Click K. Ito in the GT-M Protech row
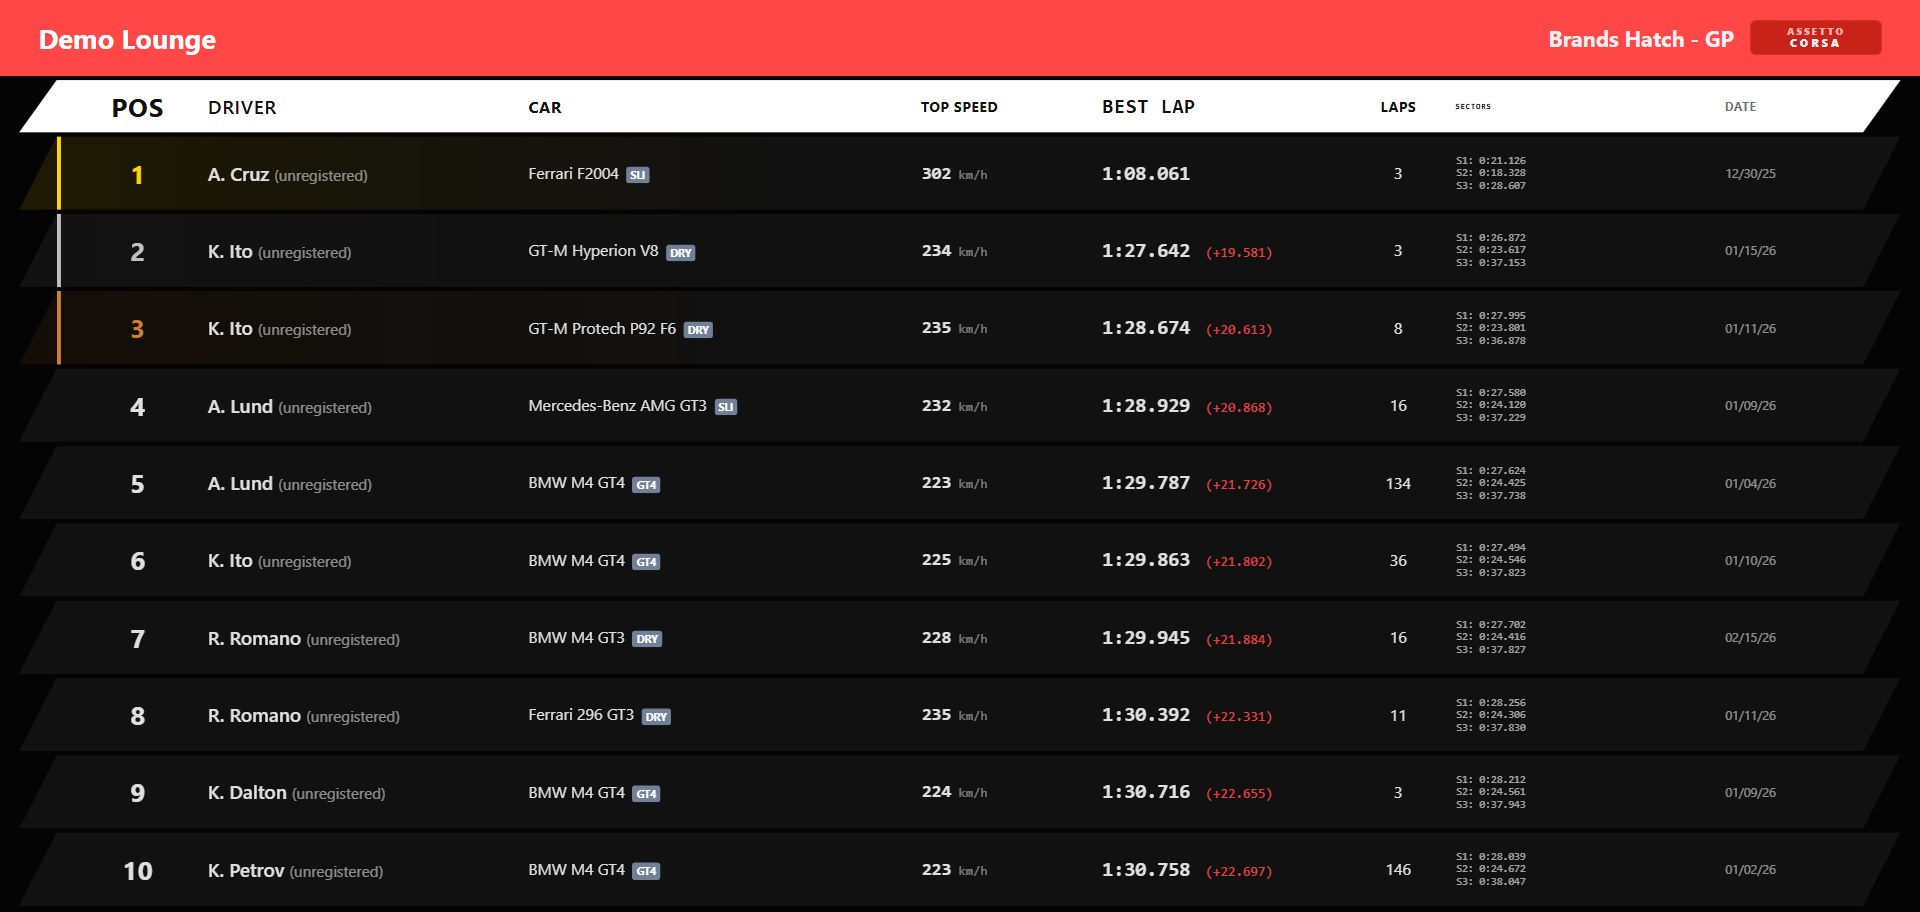 (x=230, y=329)
